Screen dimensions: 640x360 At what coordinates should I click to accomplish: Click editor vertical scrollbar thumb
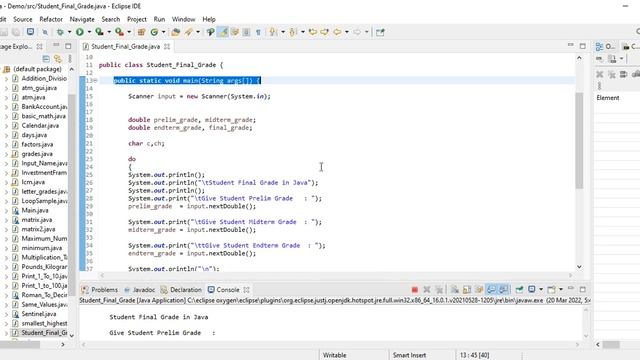click(579, 140)
